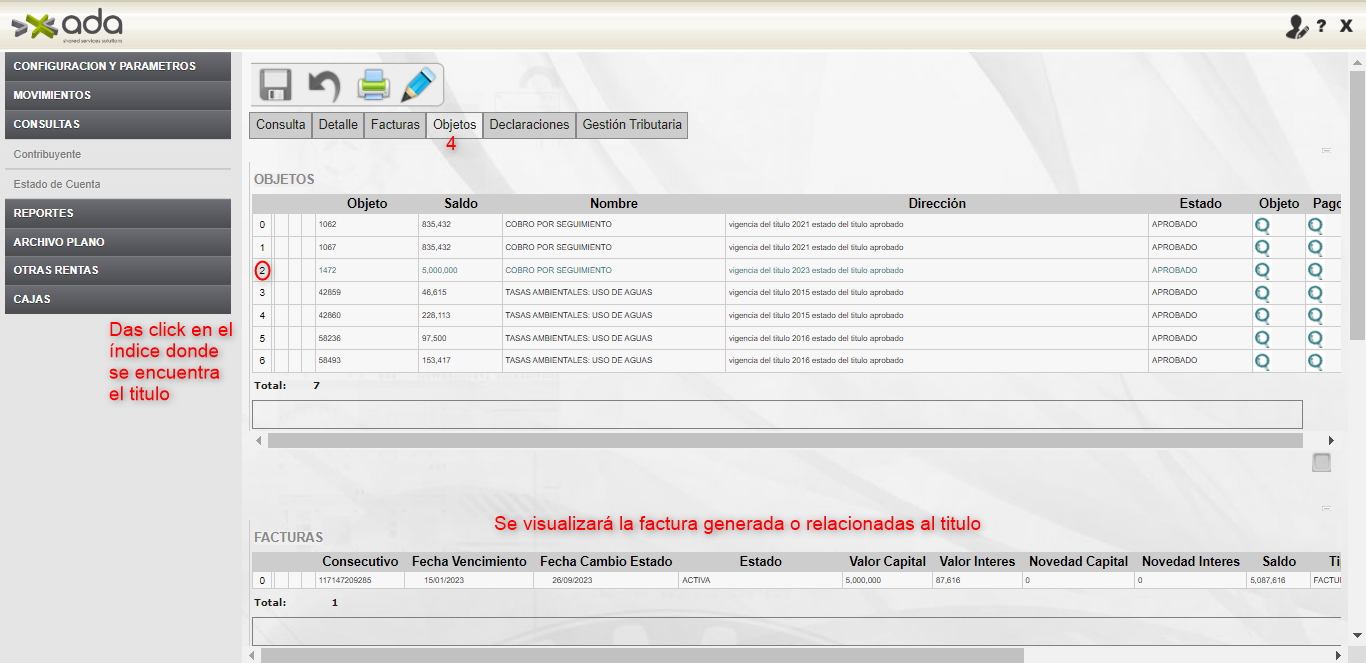The width and height of the screenshot is (1366, 663).
Task: Open the user profile icon at top right
Action: point(1296,27)
